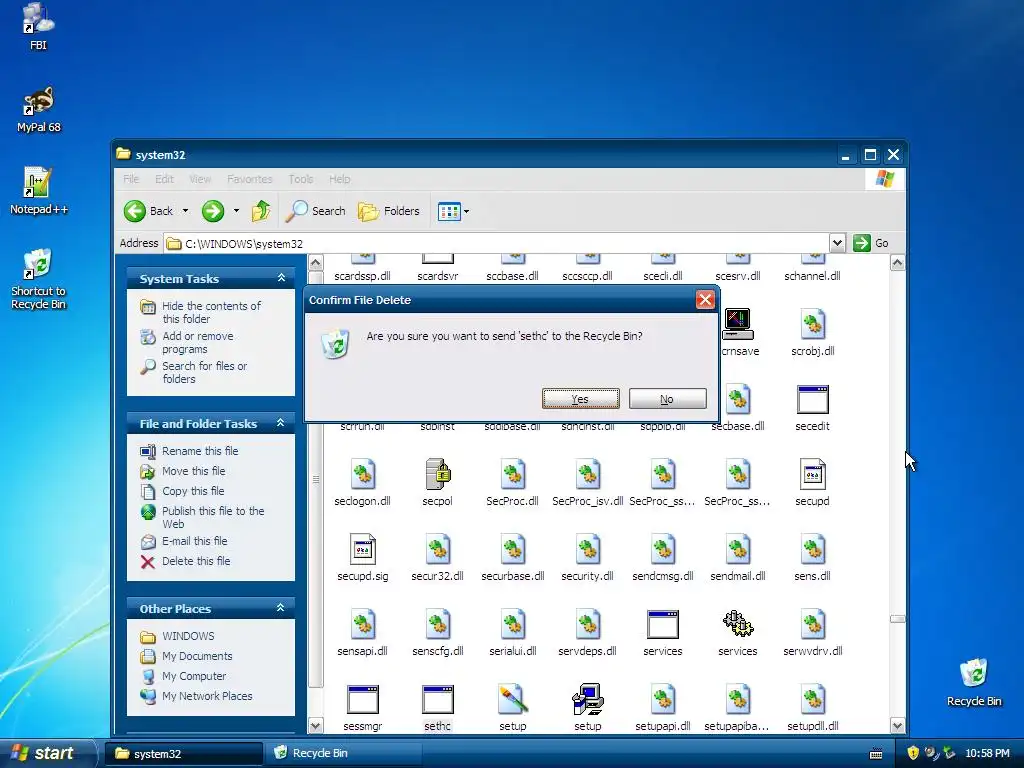Viewport: 1024px width, 768px height.
Task: Select the sessmgr file icon
Action: click(x=362, y=700)
